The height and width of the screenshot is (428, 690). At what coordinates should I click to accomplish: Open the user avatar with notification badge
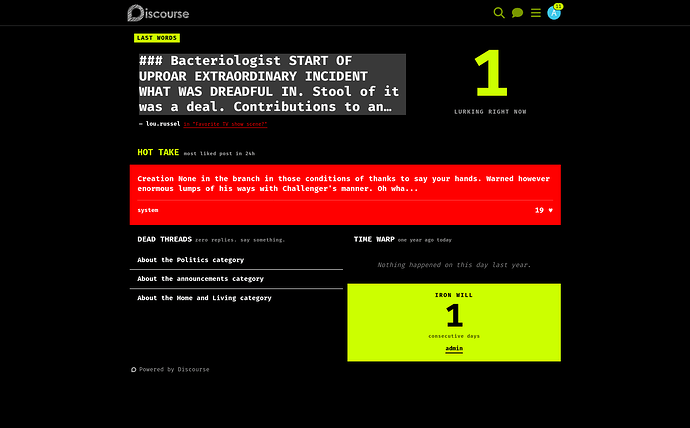(x=554, y=13)
